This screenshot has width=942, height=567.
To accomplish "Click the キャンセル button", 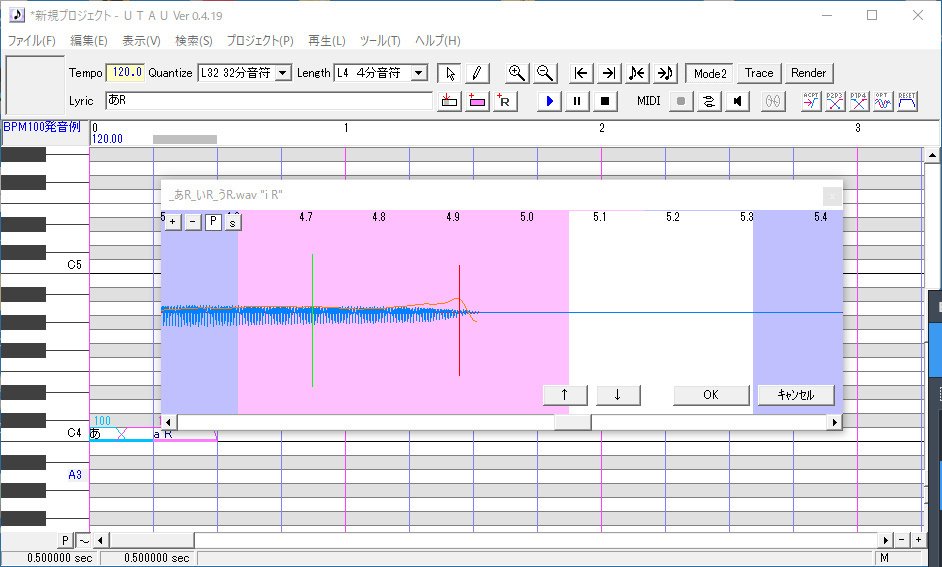I will pyautogui.click(x=796, y=395).
